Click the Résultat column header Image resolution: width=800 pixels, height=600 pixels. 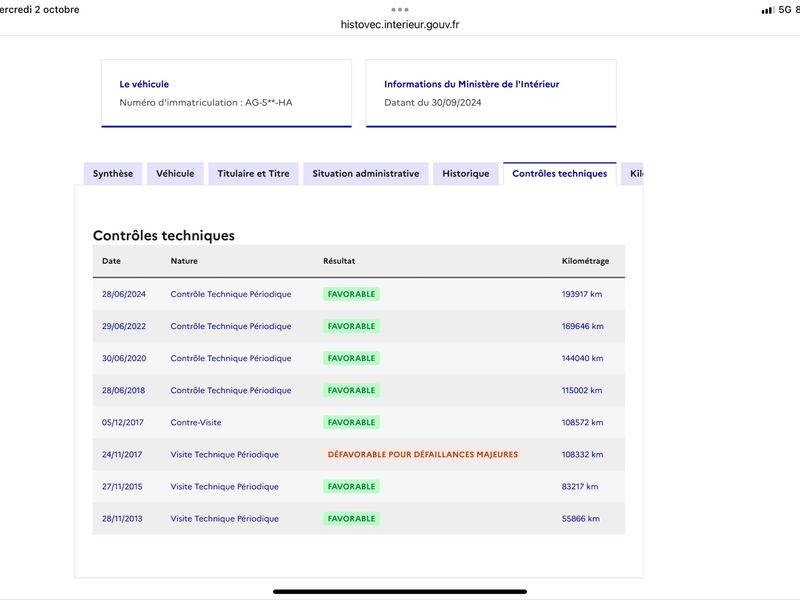(339, 261)
